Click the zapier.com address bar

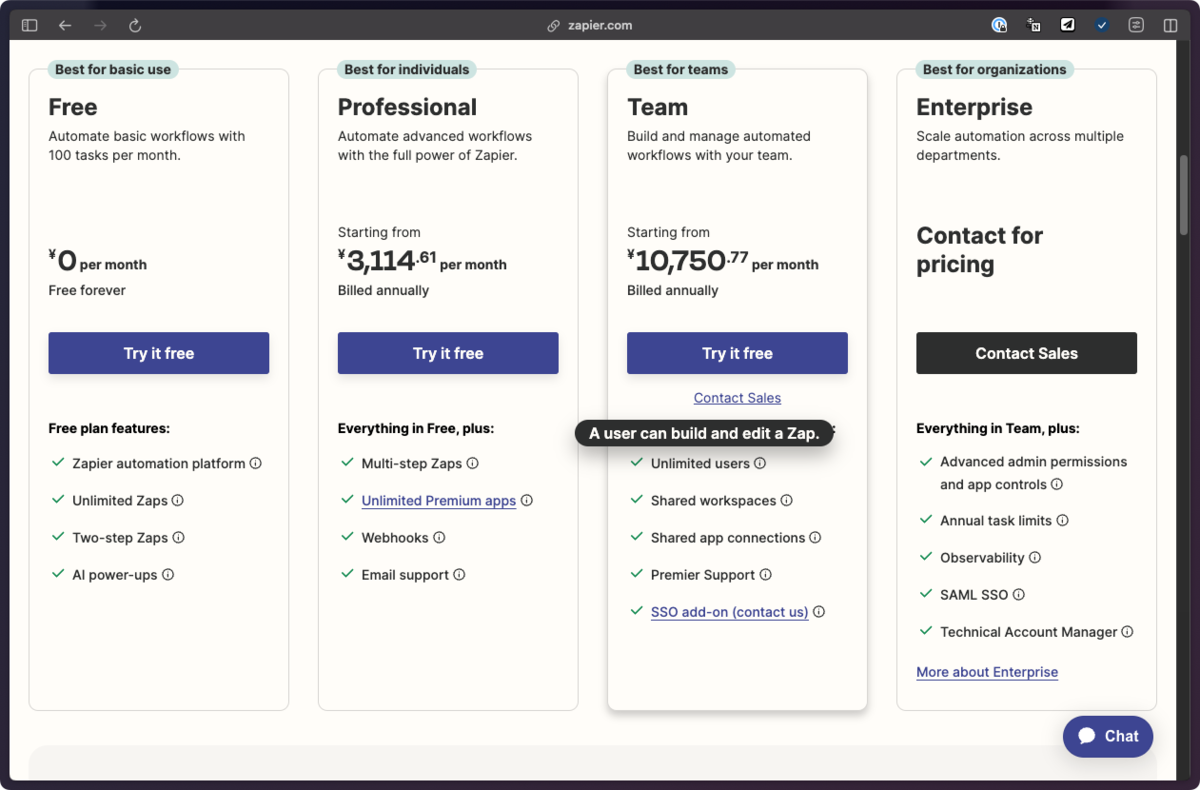coord(590,25)
